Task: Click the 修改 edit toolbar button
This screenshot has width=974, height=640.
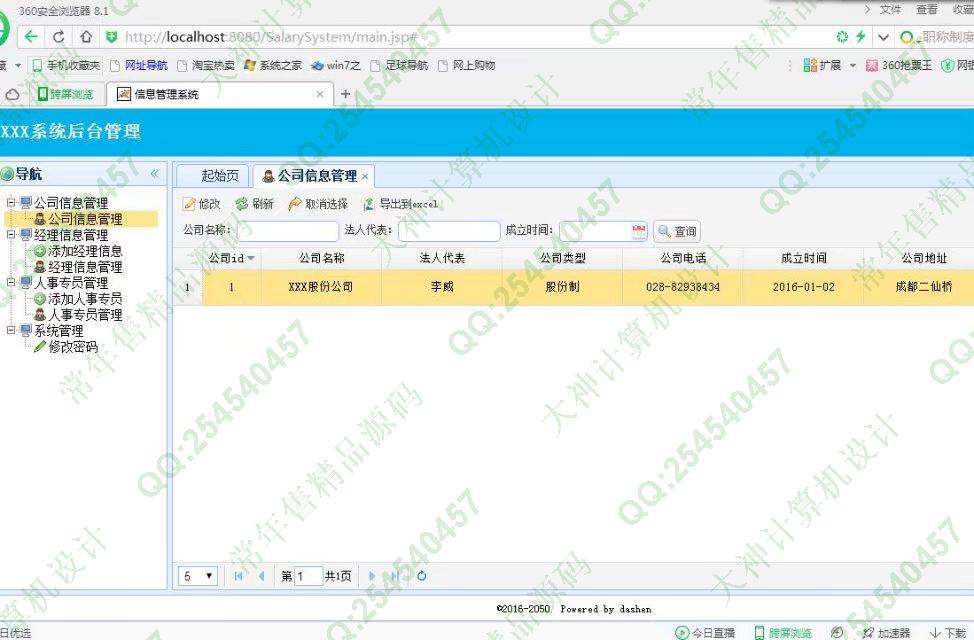Action: pos(202,204)
